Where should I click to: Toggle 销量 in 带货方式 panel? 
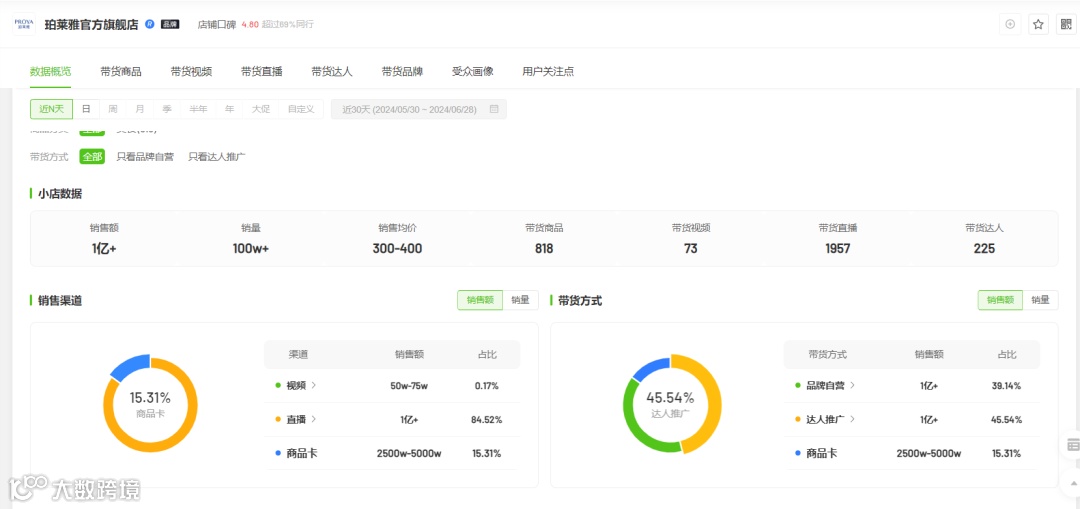1041,300
